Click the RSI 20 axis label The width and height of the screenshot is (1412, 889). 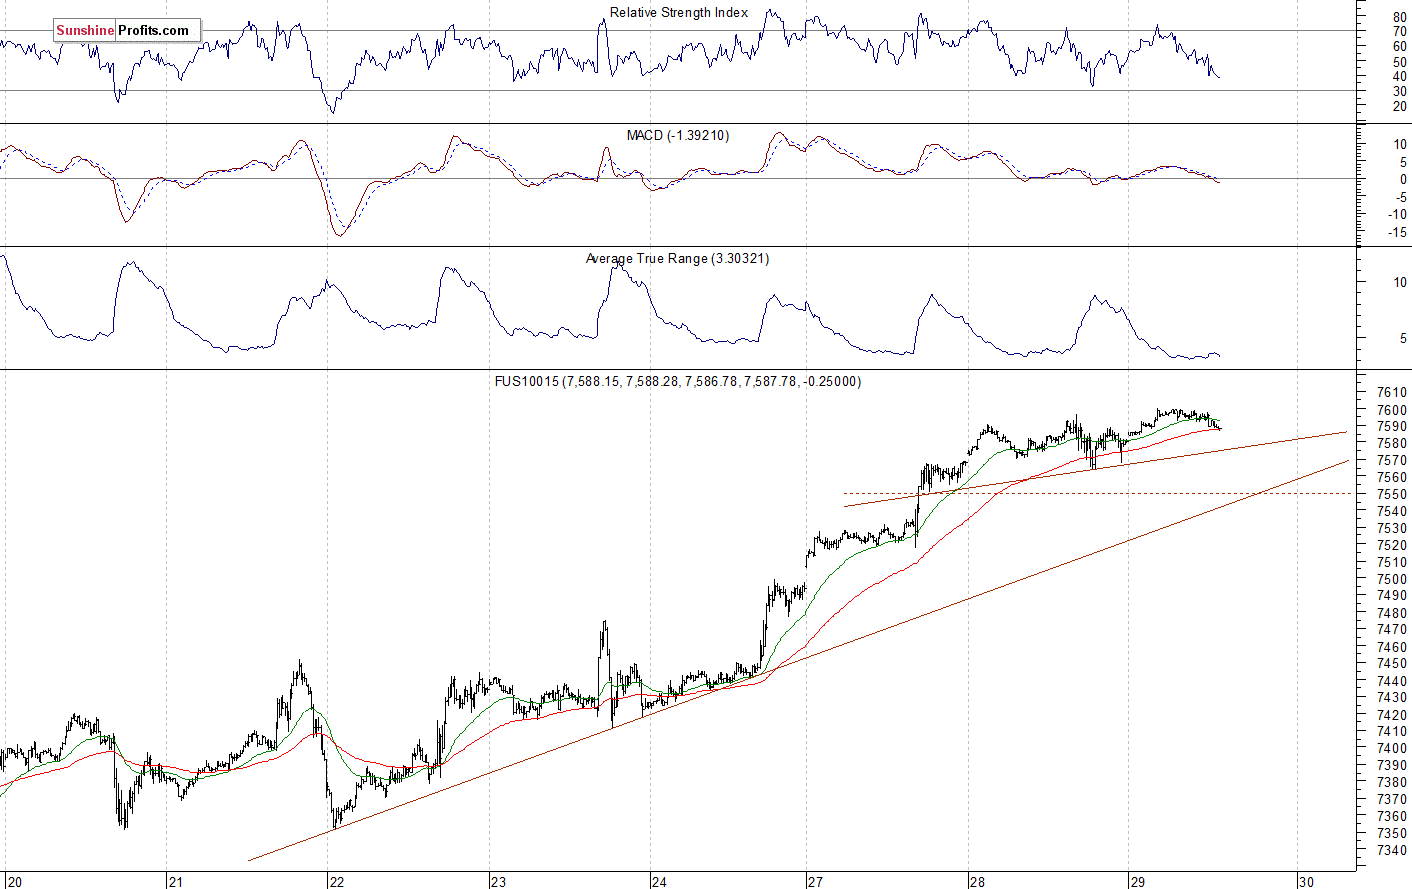click(x=1399, y=106)
